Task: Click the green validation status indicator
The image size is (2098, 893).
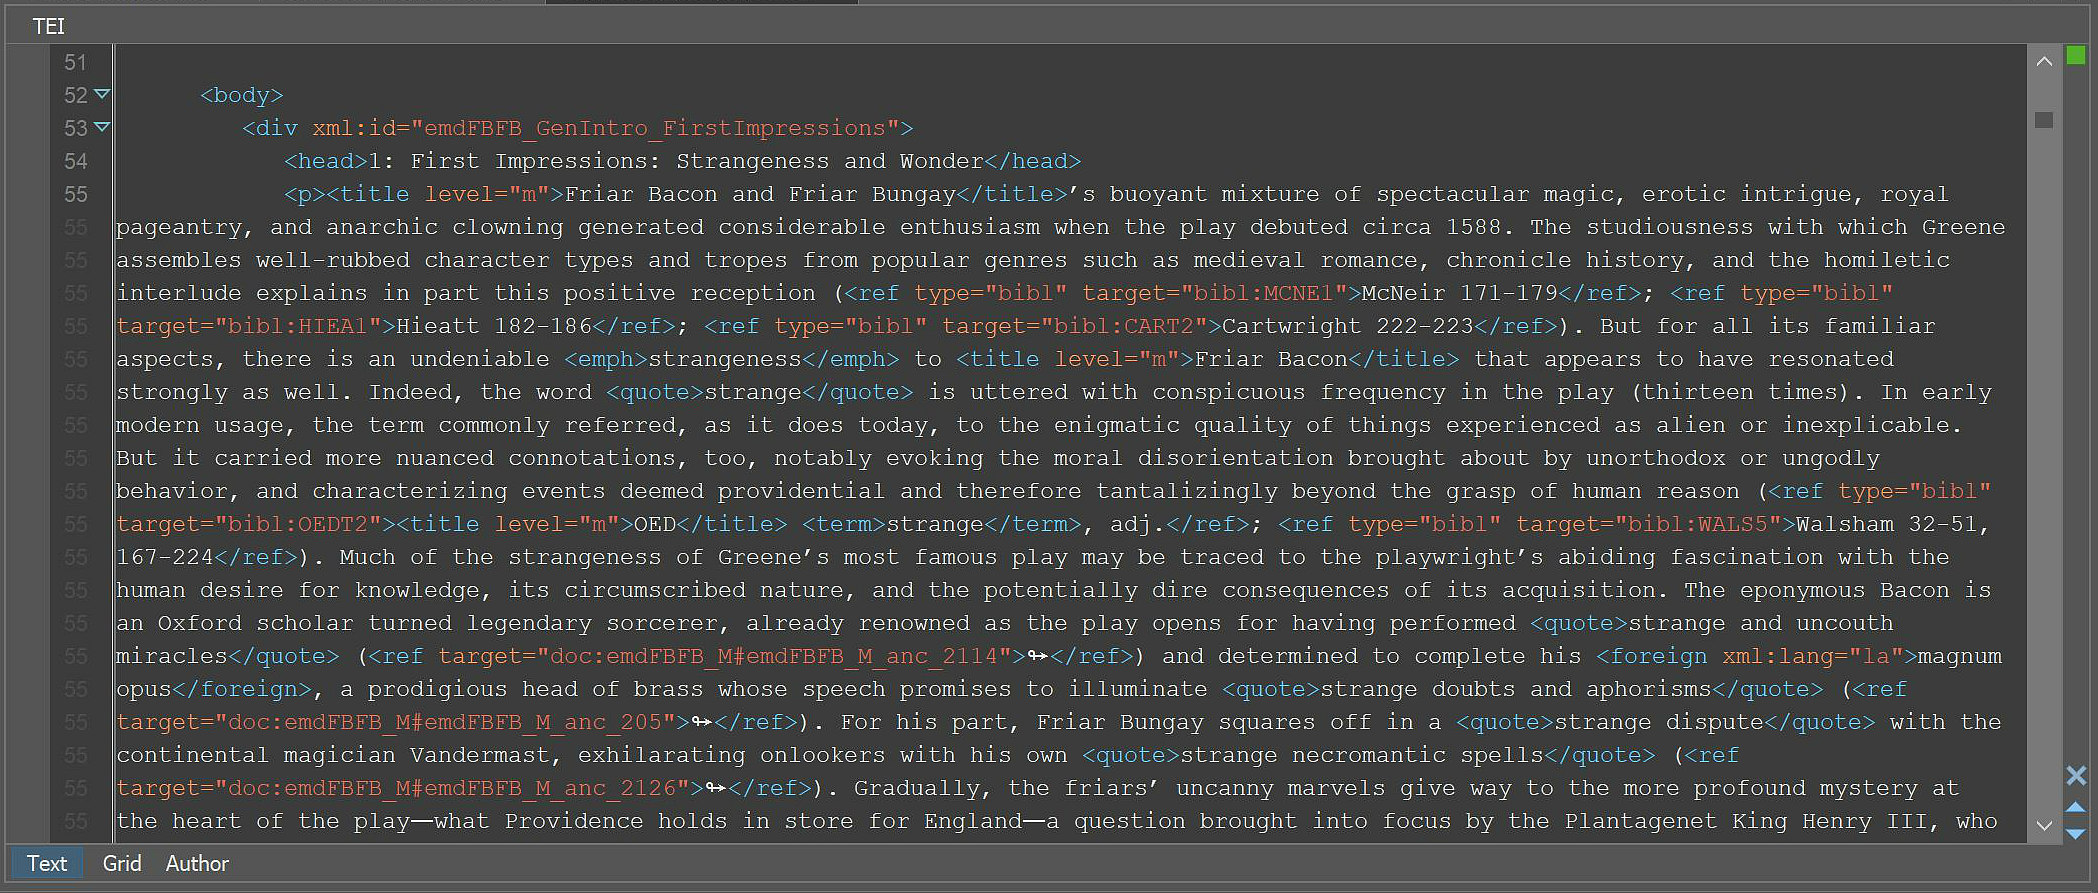Action: click(2076, 56)
